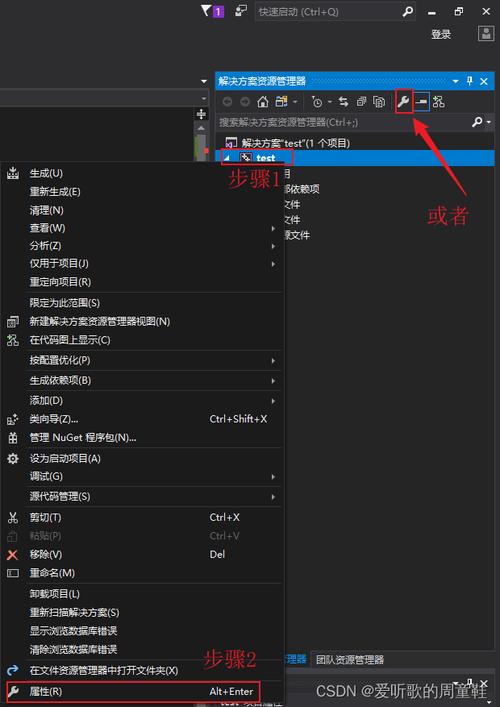The width and height of the screenshot is (500, 707).
Task: Click the 登录 sign-in link
Action: tap(441, 34)
